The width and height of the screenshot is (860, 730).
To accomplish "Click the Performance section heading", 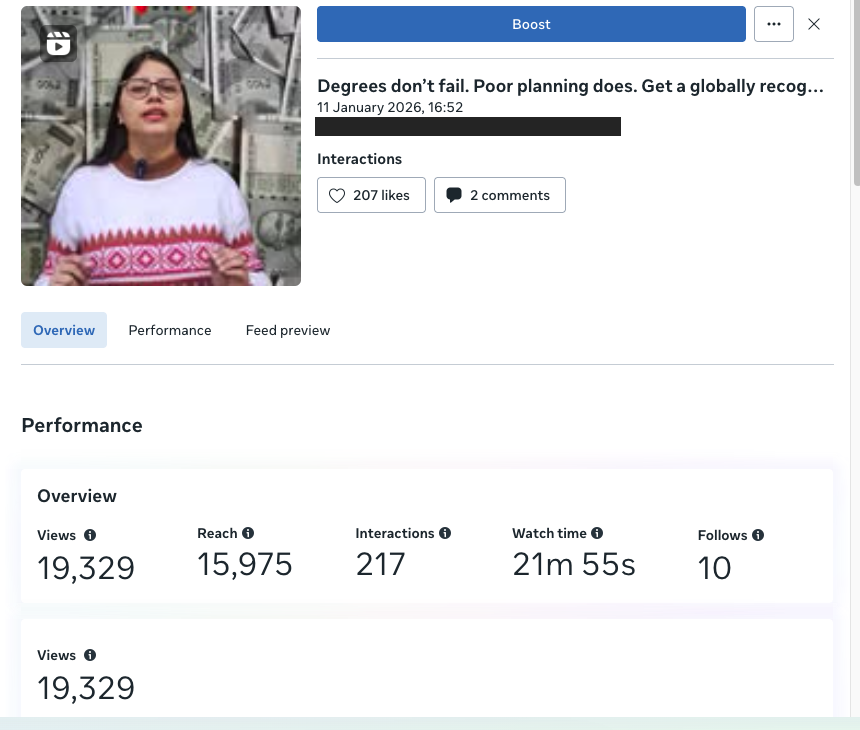I will [82, 426].
